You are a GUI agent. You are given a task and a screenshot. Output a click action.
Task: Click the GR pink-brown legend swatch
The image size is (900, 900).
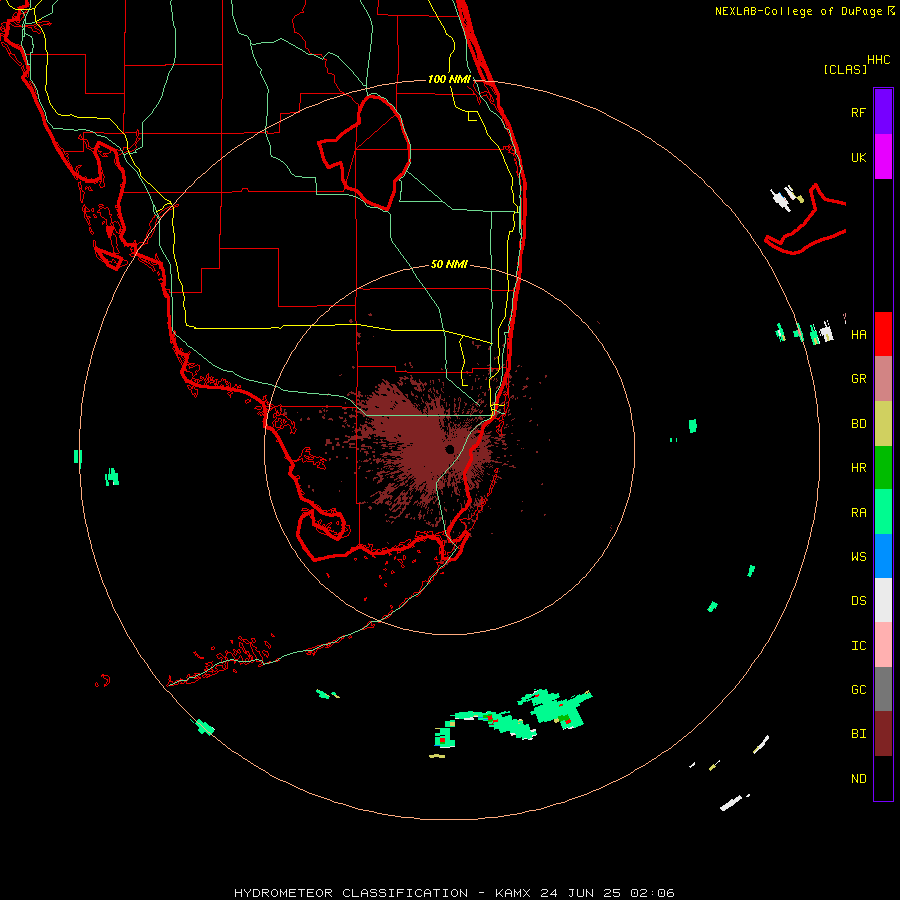[x=883, y=379]
